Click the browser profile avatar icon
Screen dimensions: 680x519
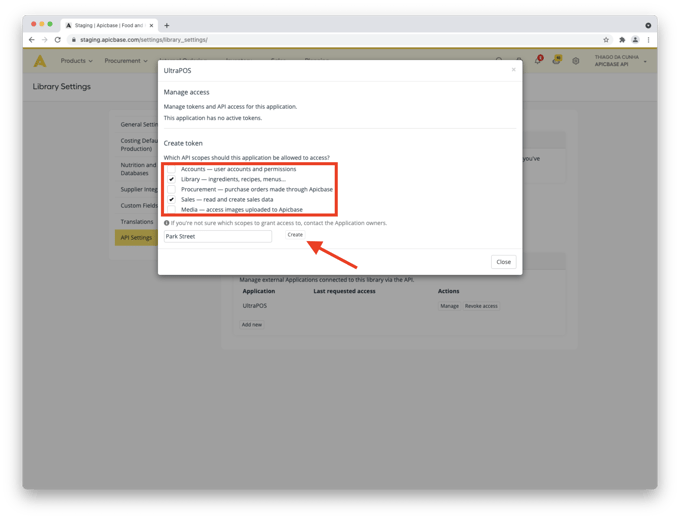[x=635, y=39]
